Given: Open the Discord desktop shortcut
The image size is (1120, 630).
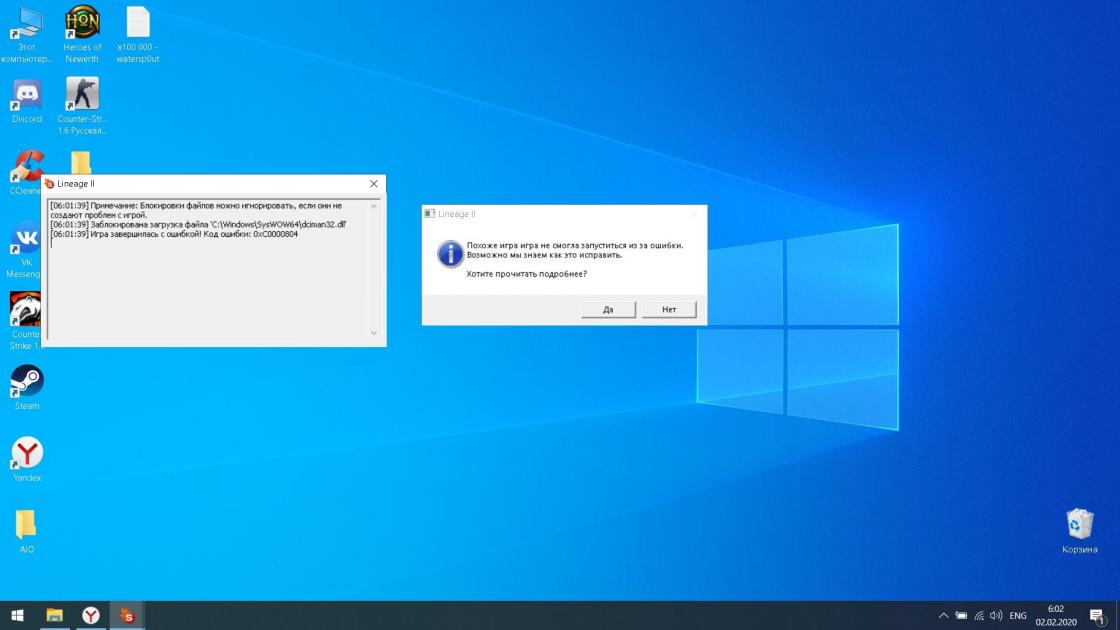Looking at the screenshot, I should coord(27,95).
